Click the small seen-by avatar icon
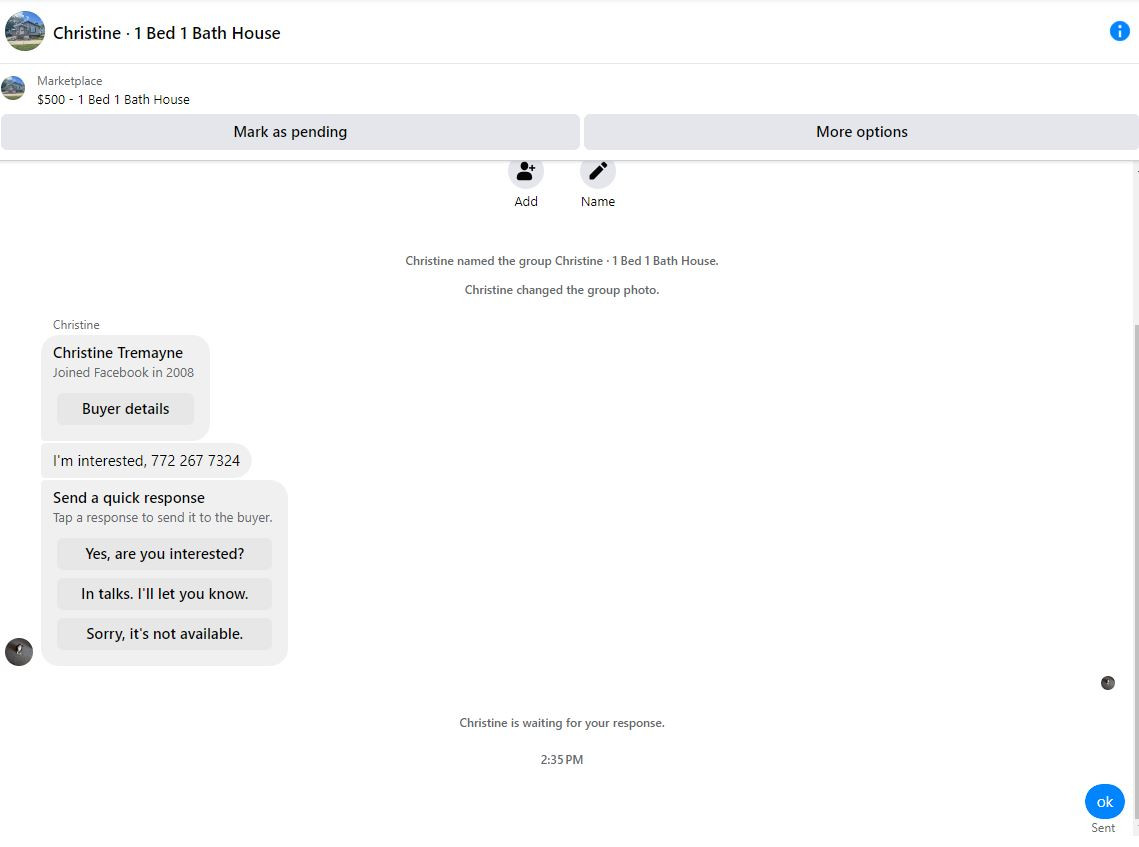Screen dimensions: 1139x847 click(x=1107, y=683)
